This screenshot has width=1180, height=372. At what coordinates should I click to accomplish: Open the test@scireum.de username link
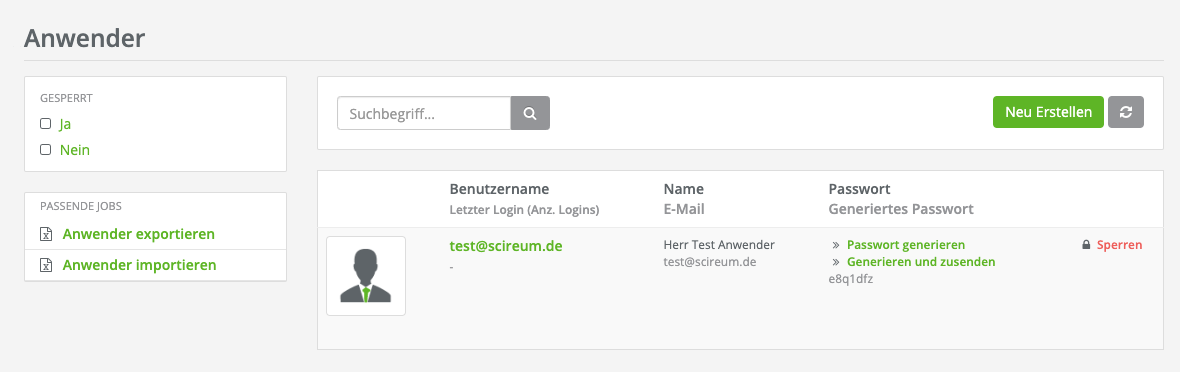click(x=506, y=246)
